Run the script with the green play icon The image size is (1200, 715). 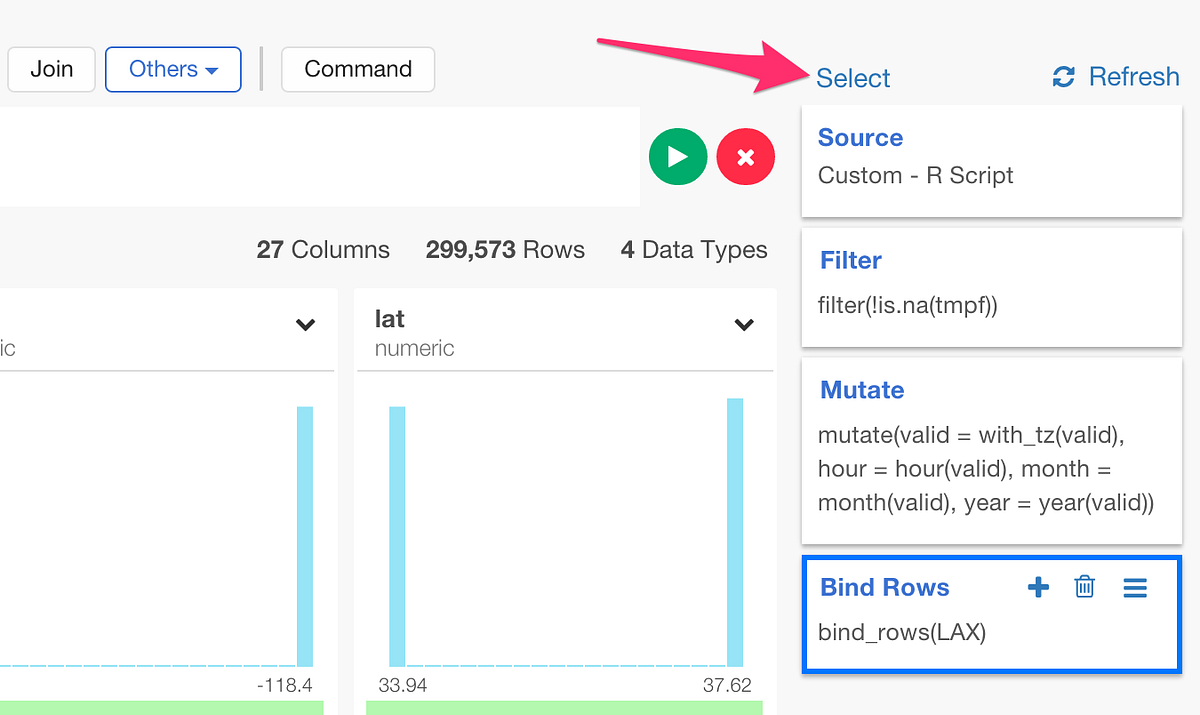tap(678, 156)
